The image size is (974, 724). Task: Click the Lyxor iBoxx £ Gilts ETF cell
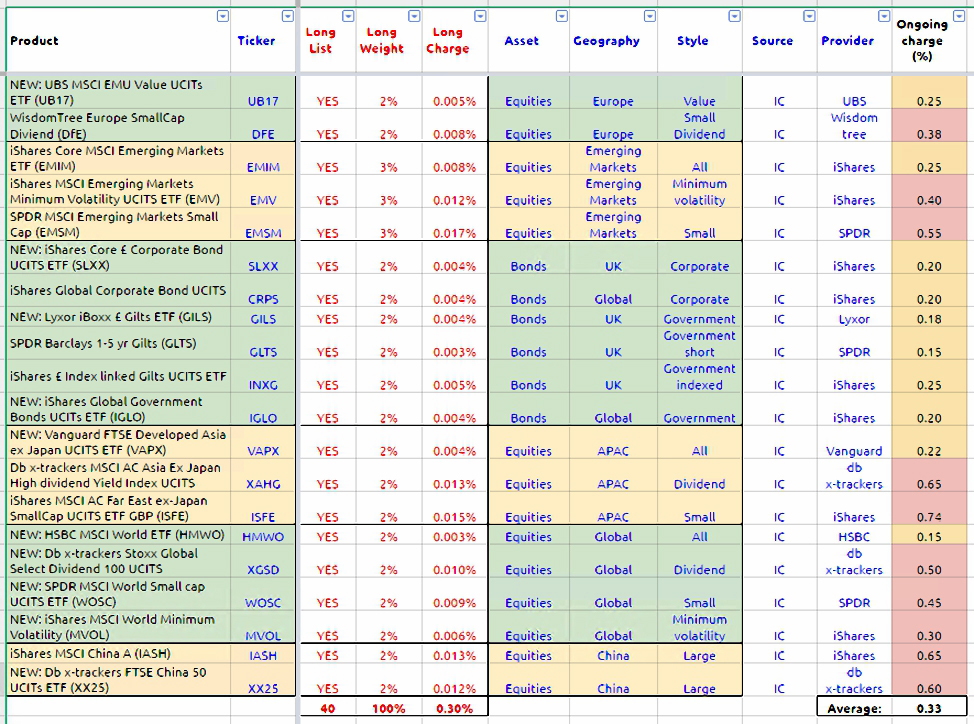click(118, 317)
